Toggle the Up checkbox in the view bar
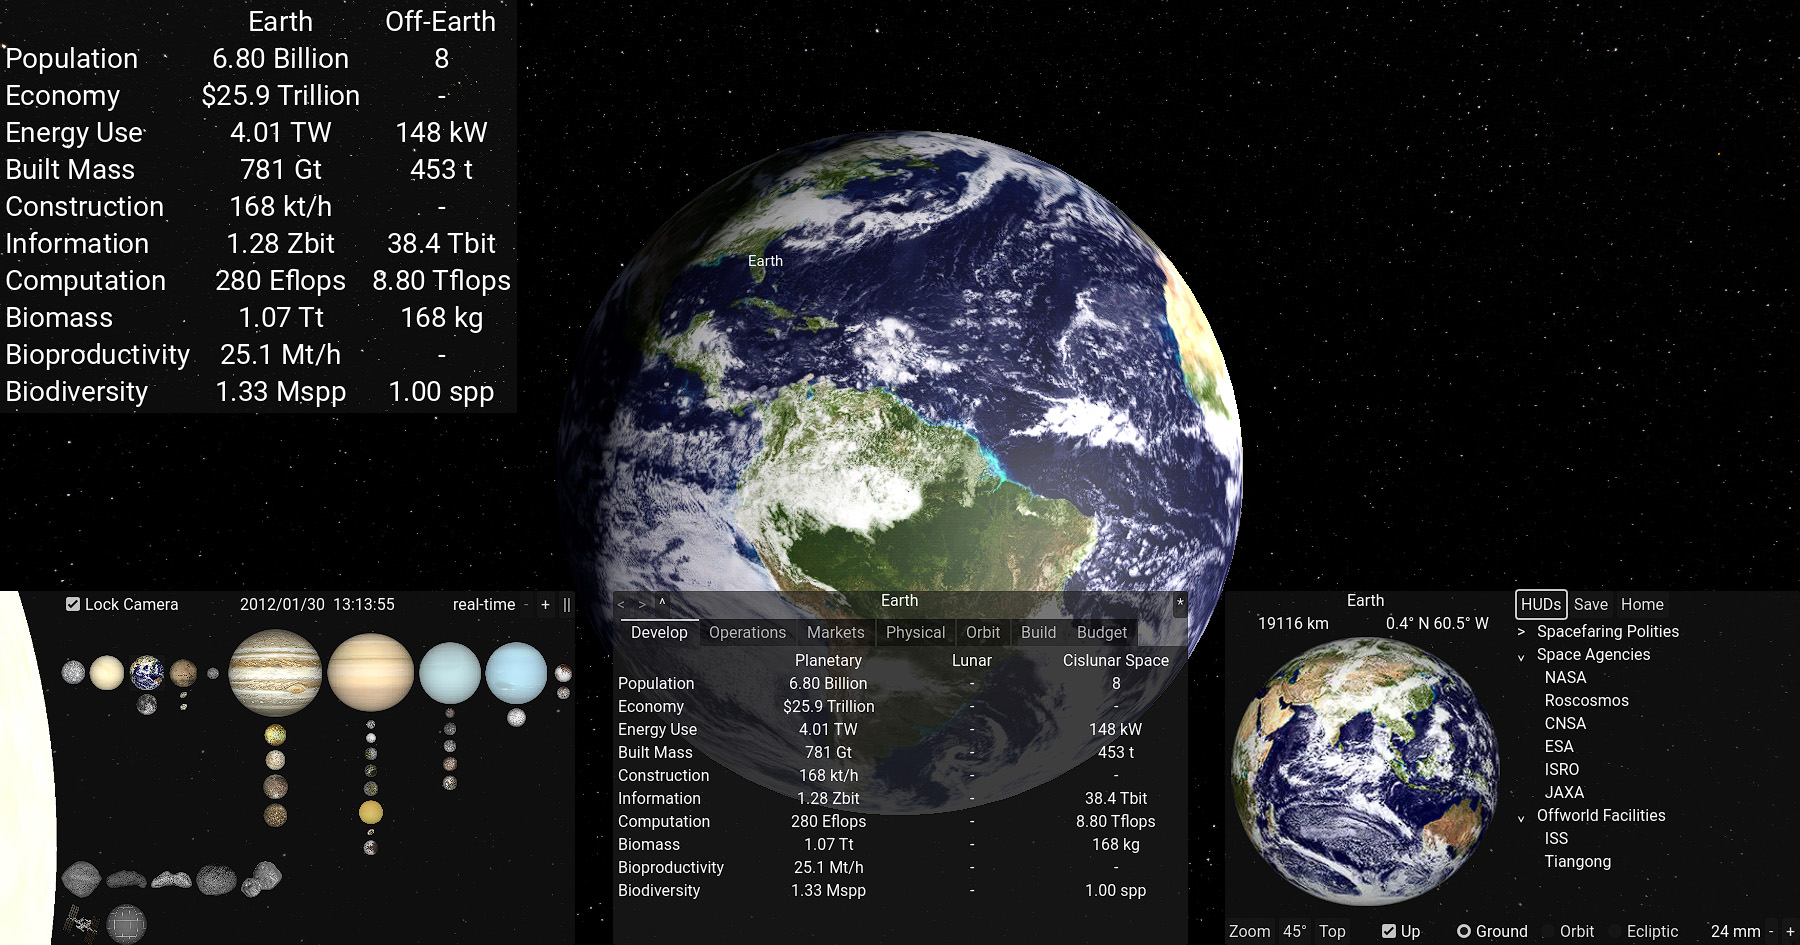 click(x=1388, y=931)
